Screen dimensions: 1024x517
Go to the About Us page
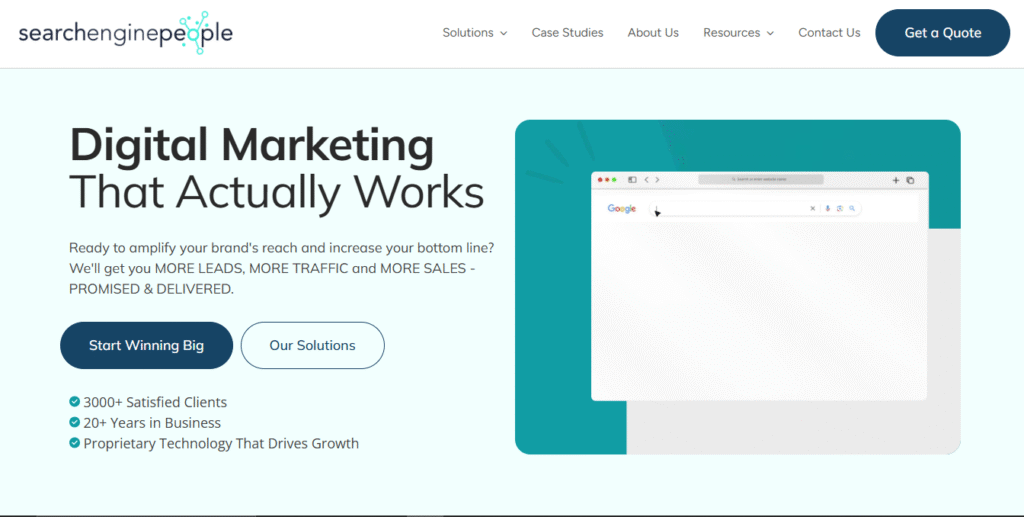coord(653,33)
